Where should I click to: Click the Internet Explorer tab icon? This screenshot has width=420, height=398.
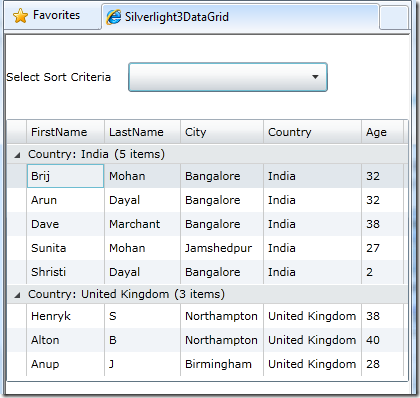click(x=114, y=17)
